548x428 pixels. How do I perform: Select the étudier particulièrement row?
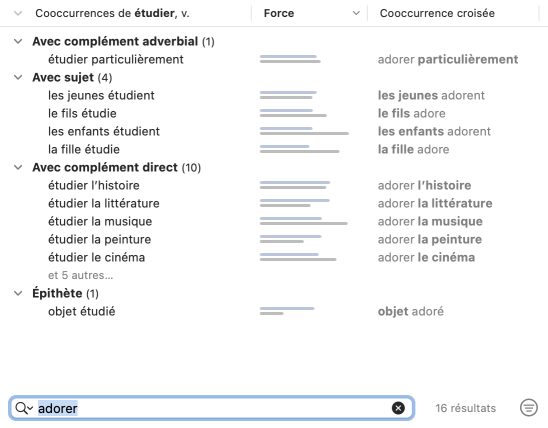[x=274, y=59]
